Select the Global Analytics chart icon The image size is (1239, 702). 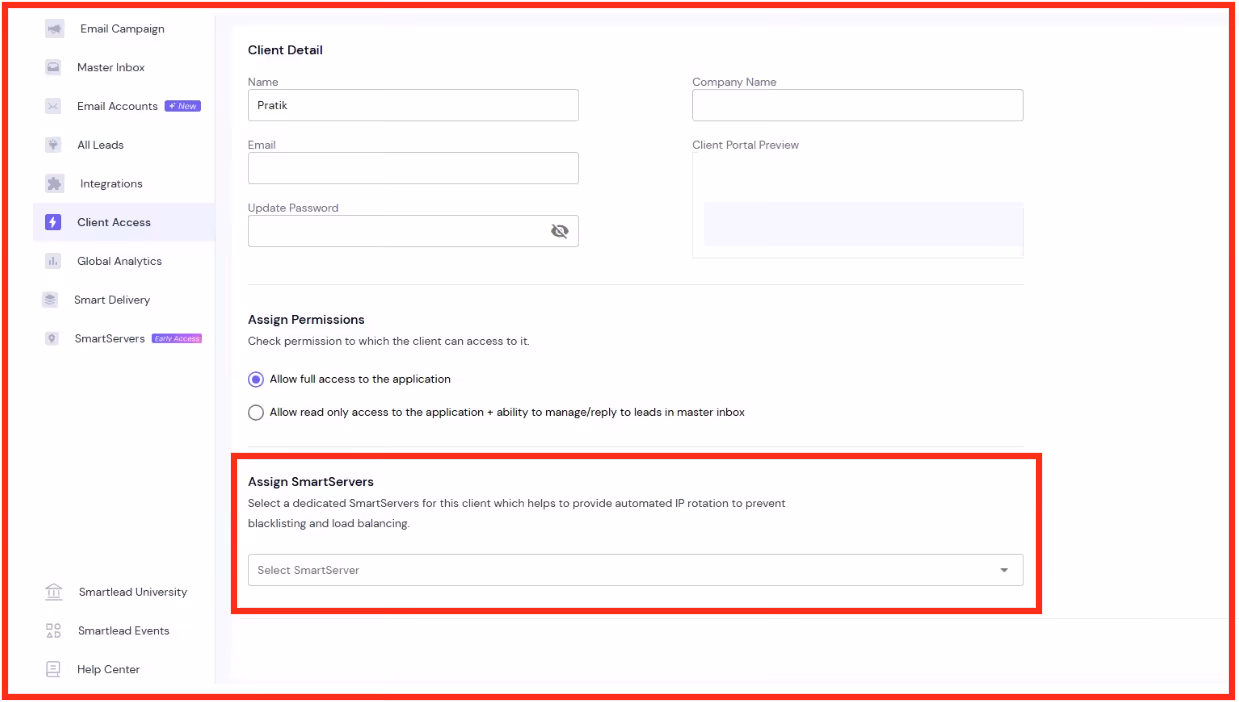pos(53,261)
